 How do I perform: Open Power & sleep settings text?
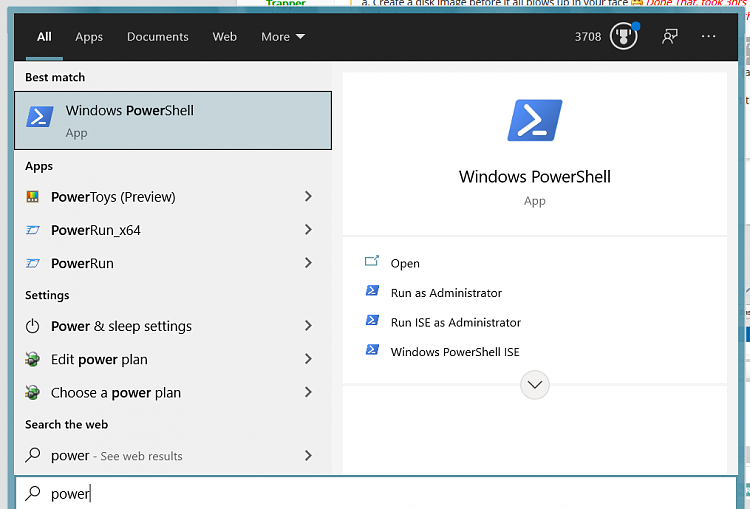point(121,326)
